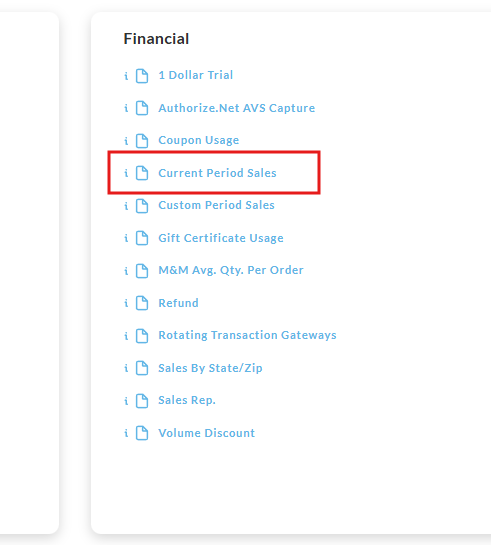This screenshot has height=545, width=491.
Task: Click document icon next to Refund
Action: click(x=142, y=303)
